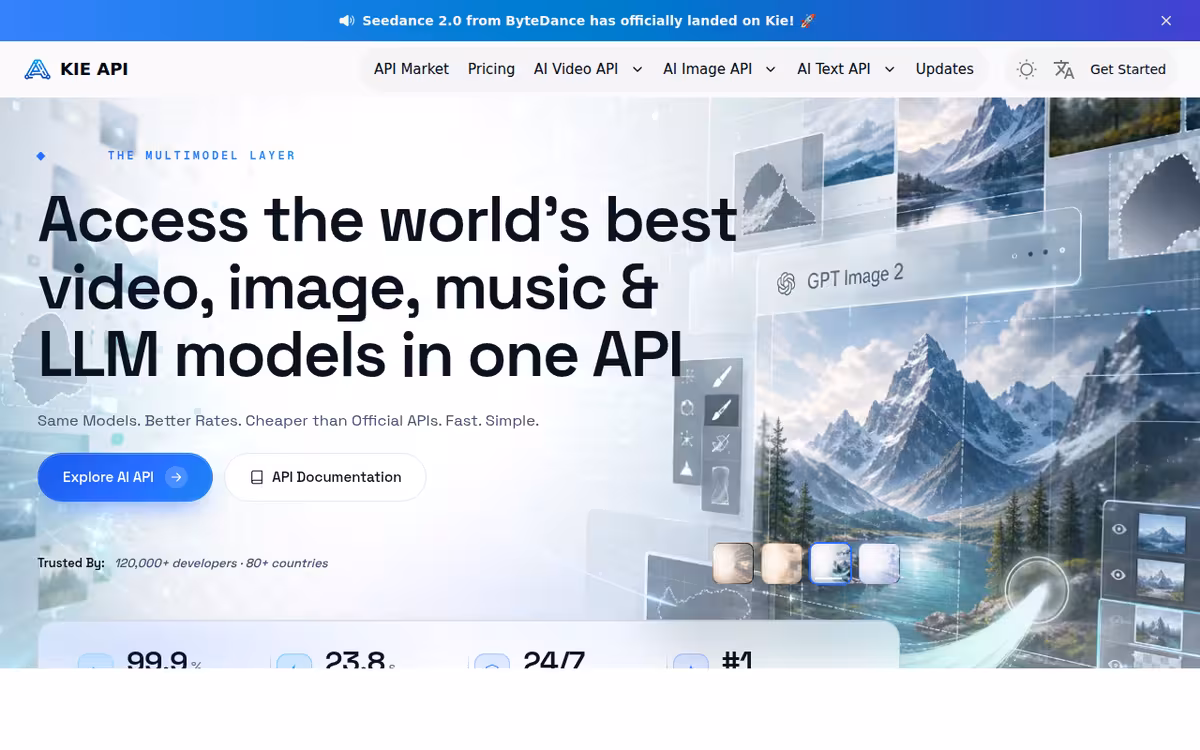Click the megaphone icon in the banner
1200x750 pixels.
coord(347,20)
